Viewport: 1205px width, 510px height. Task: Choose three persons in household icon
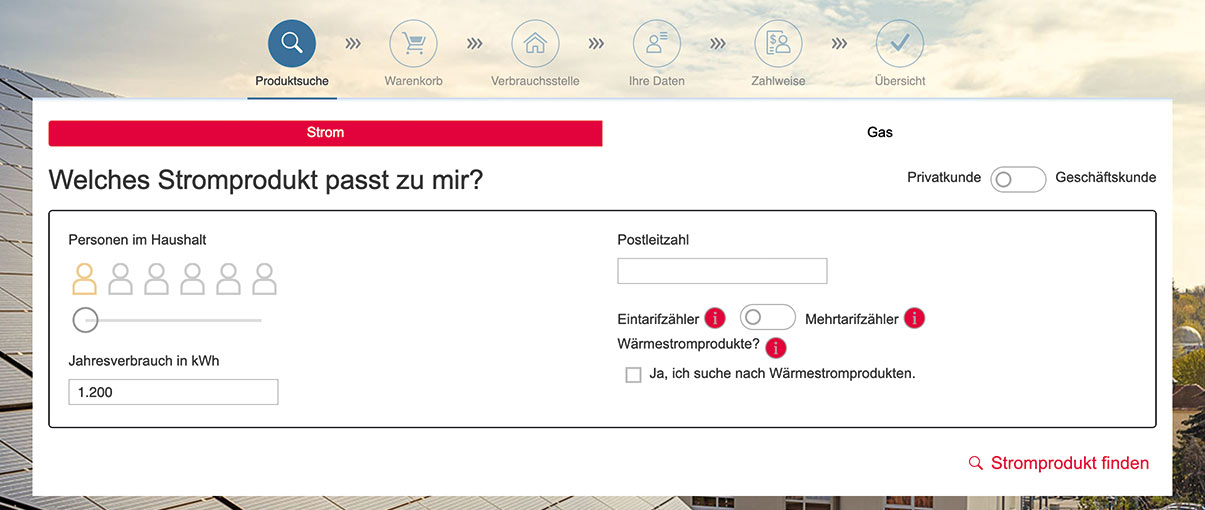pyautogui.click(x=157, y=279)
